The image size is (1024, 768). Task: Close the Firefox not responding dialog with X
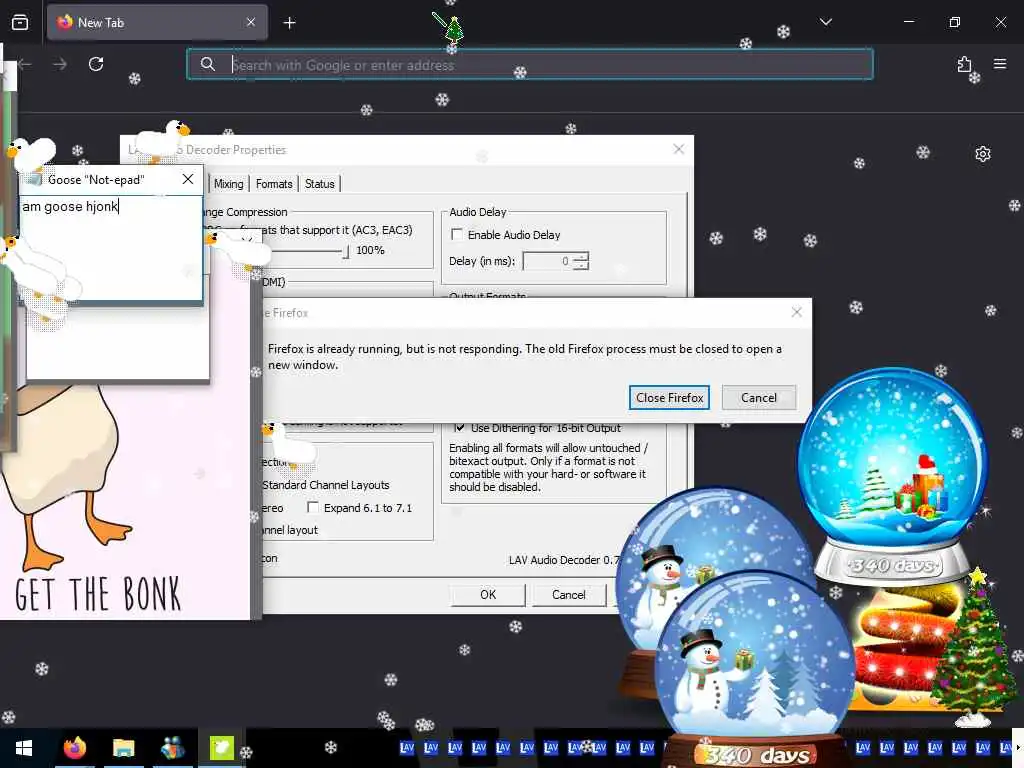(796, 312)
